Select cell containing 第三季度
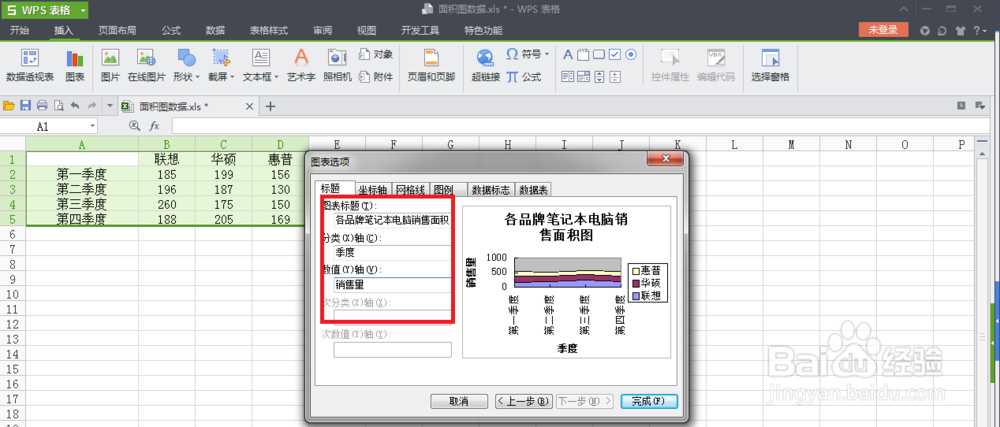This screenshot has height=427, width=1000. 82,204
